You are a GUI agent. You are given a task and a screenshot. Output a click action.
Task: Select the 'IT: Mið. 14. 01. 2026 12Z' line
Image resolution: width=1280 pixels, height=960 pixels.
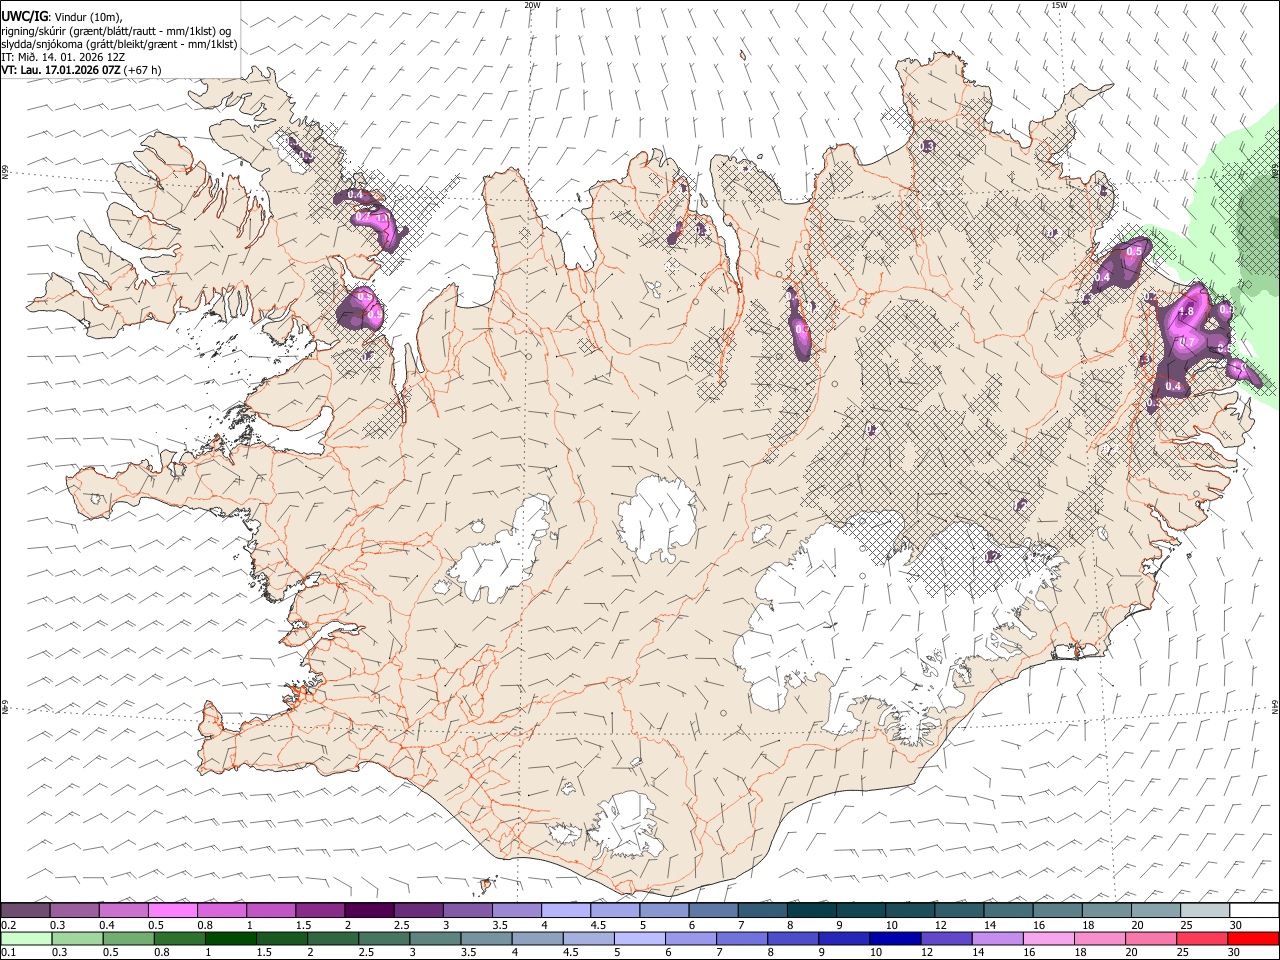click(x=63, y=57)
